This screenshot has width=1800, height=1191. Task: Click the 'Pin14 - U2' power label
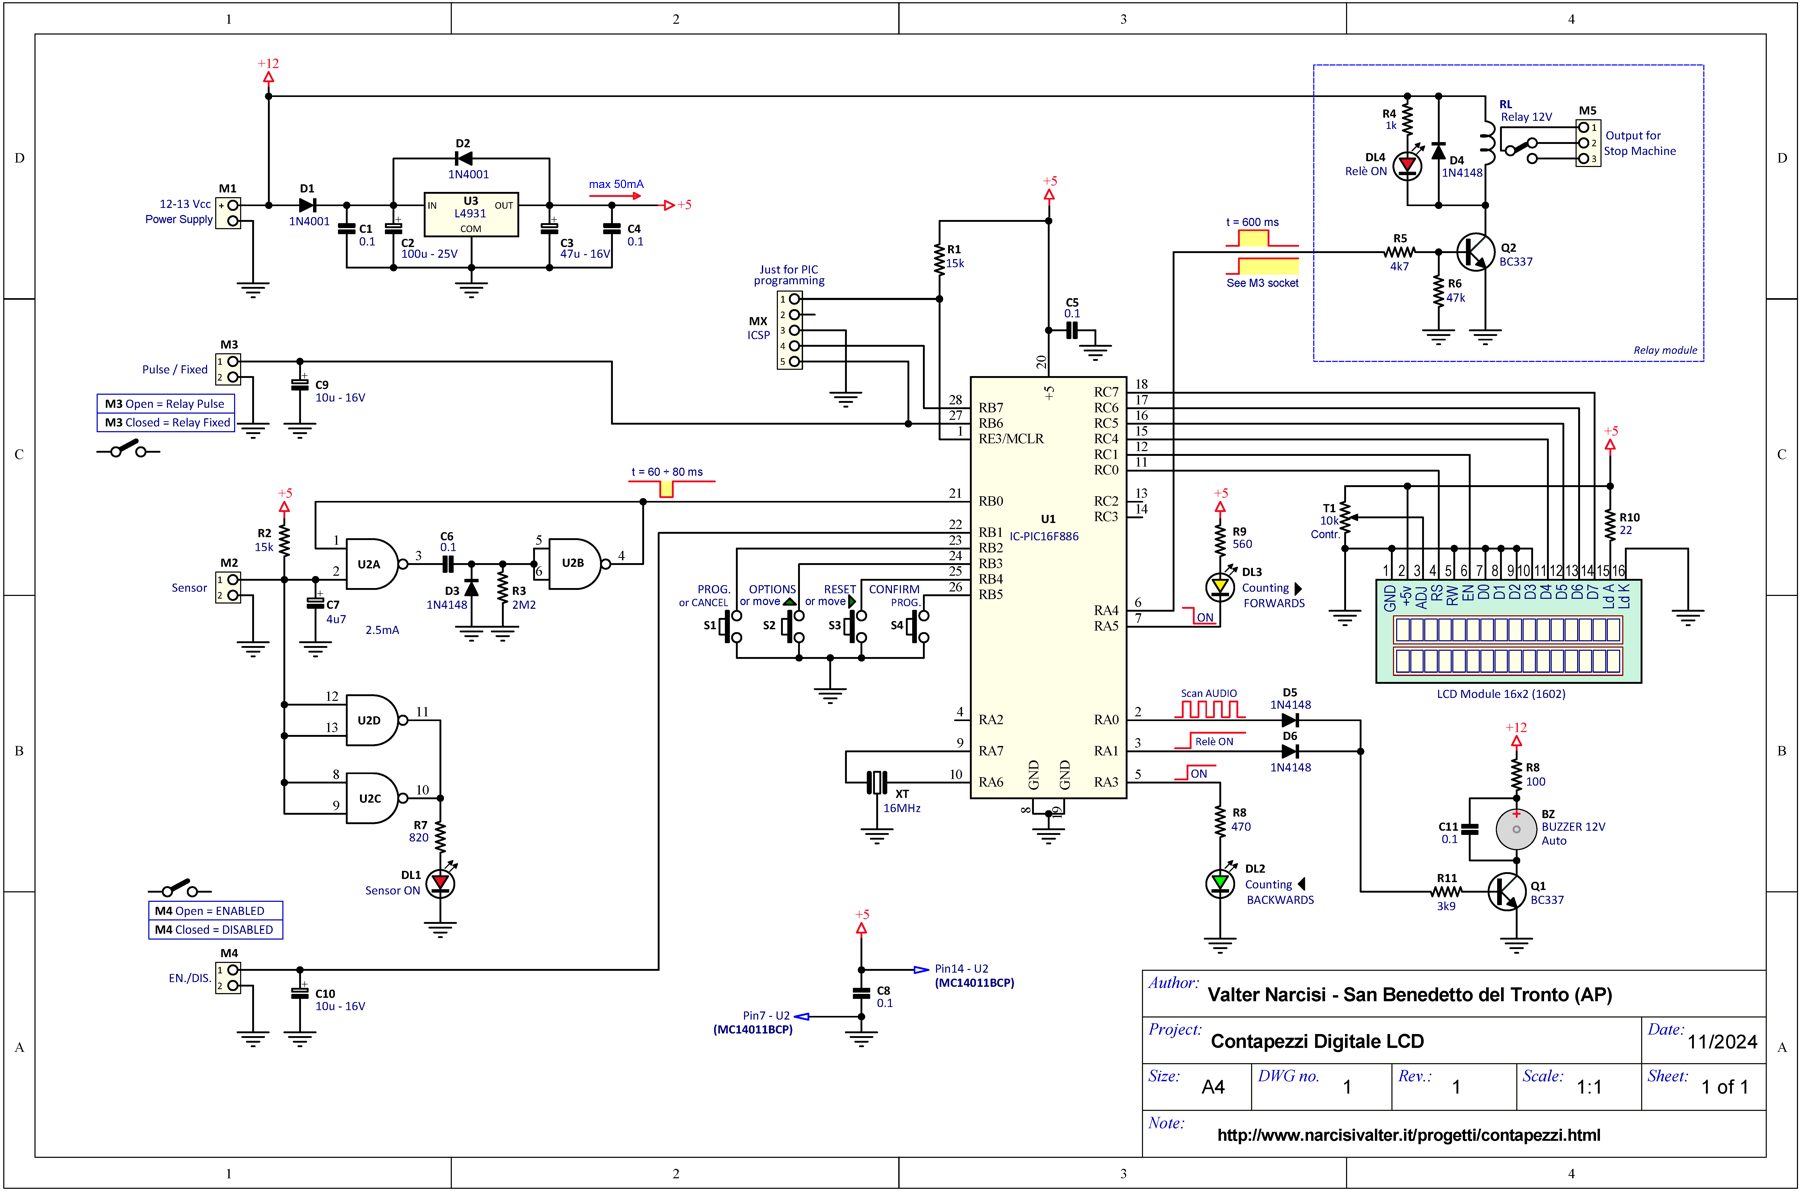961,969
